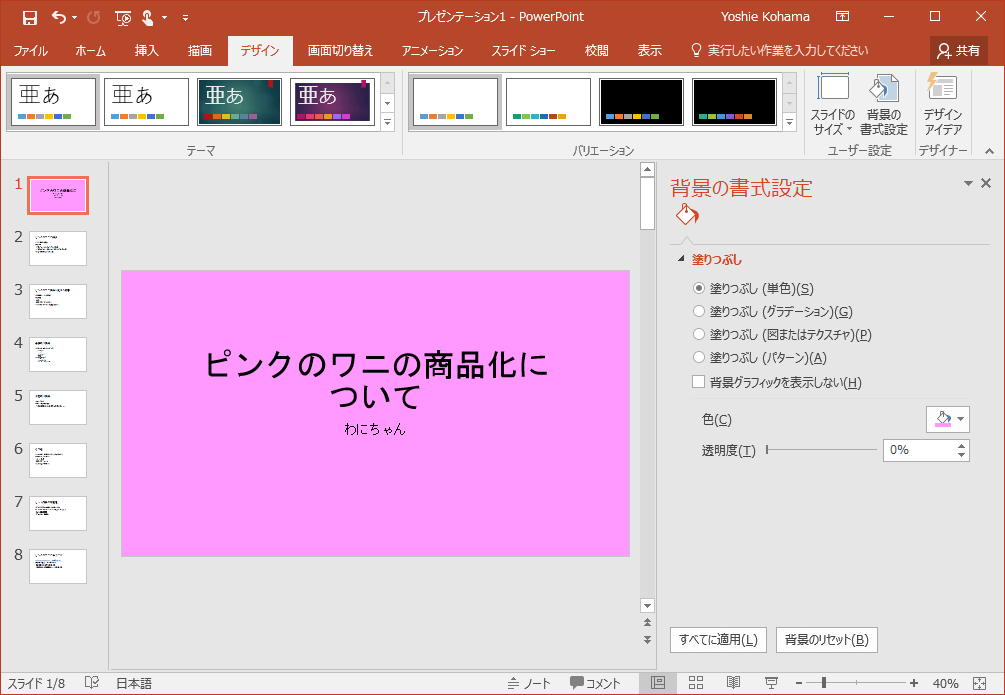
Task: Open Design Ideas (デザイン アイデア) icon
Action: [x=942, y=104]
